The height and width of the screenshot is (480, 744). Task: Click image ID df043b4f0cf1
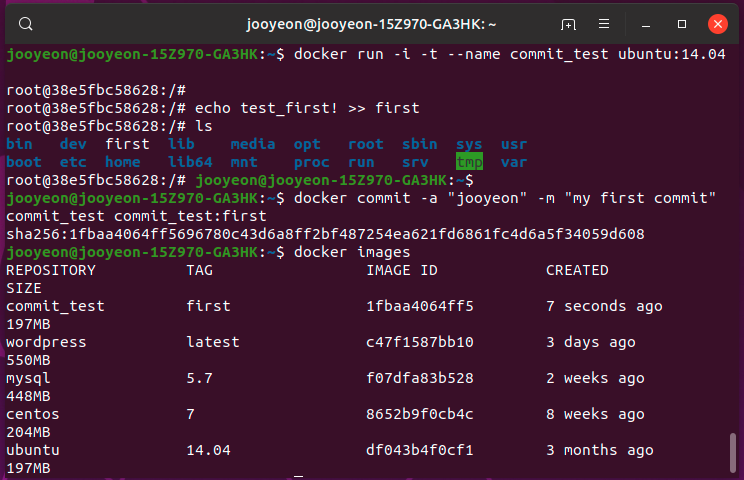coord(419,450)
